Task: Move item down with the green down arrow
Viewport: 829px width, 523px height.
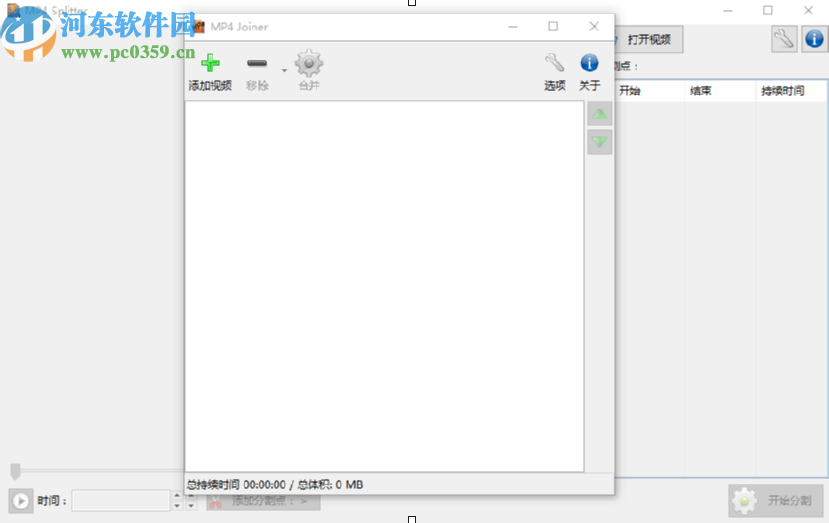Action: [x=600, y=142]
